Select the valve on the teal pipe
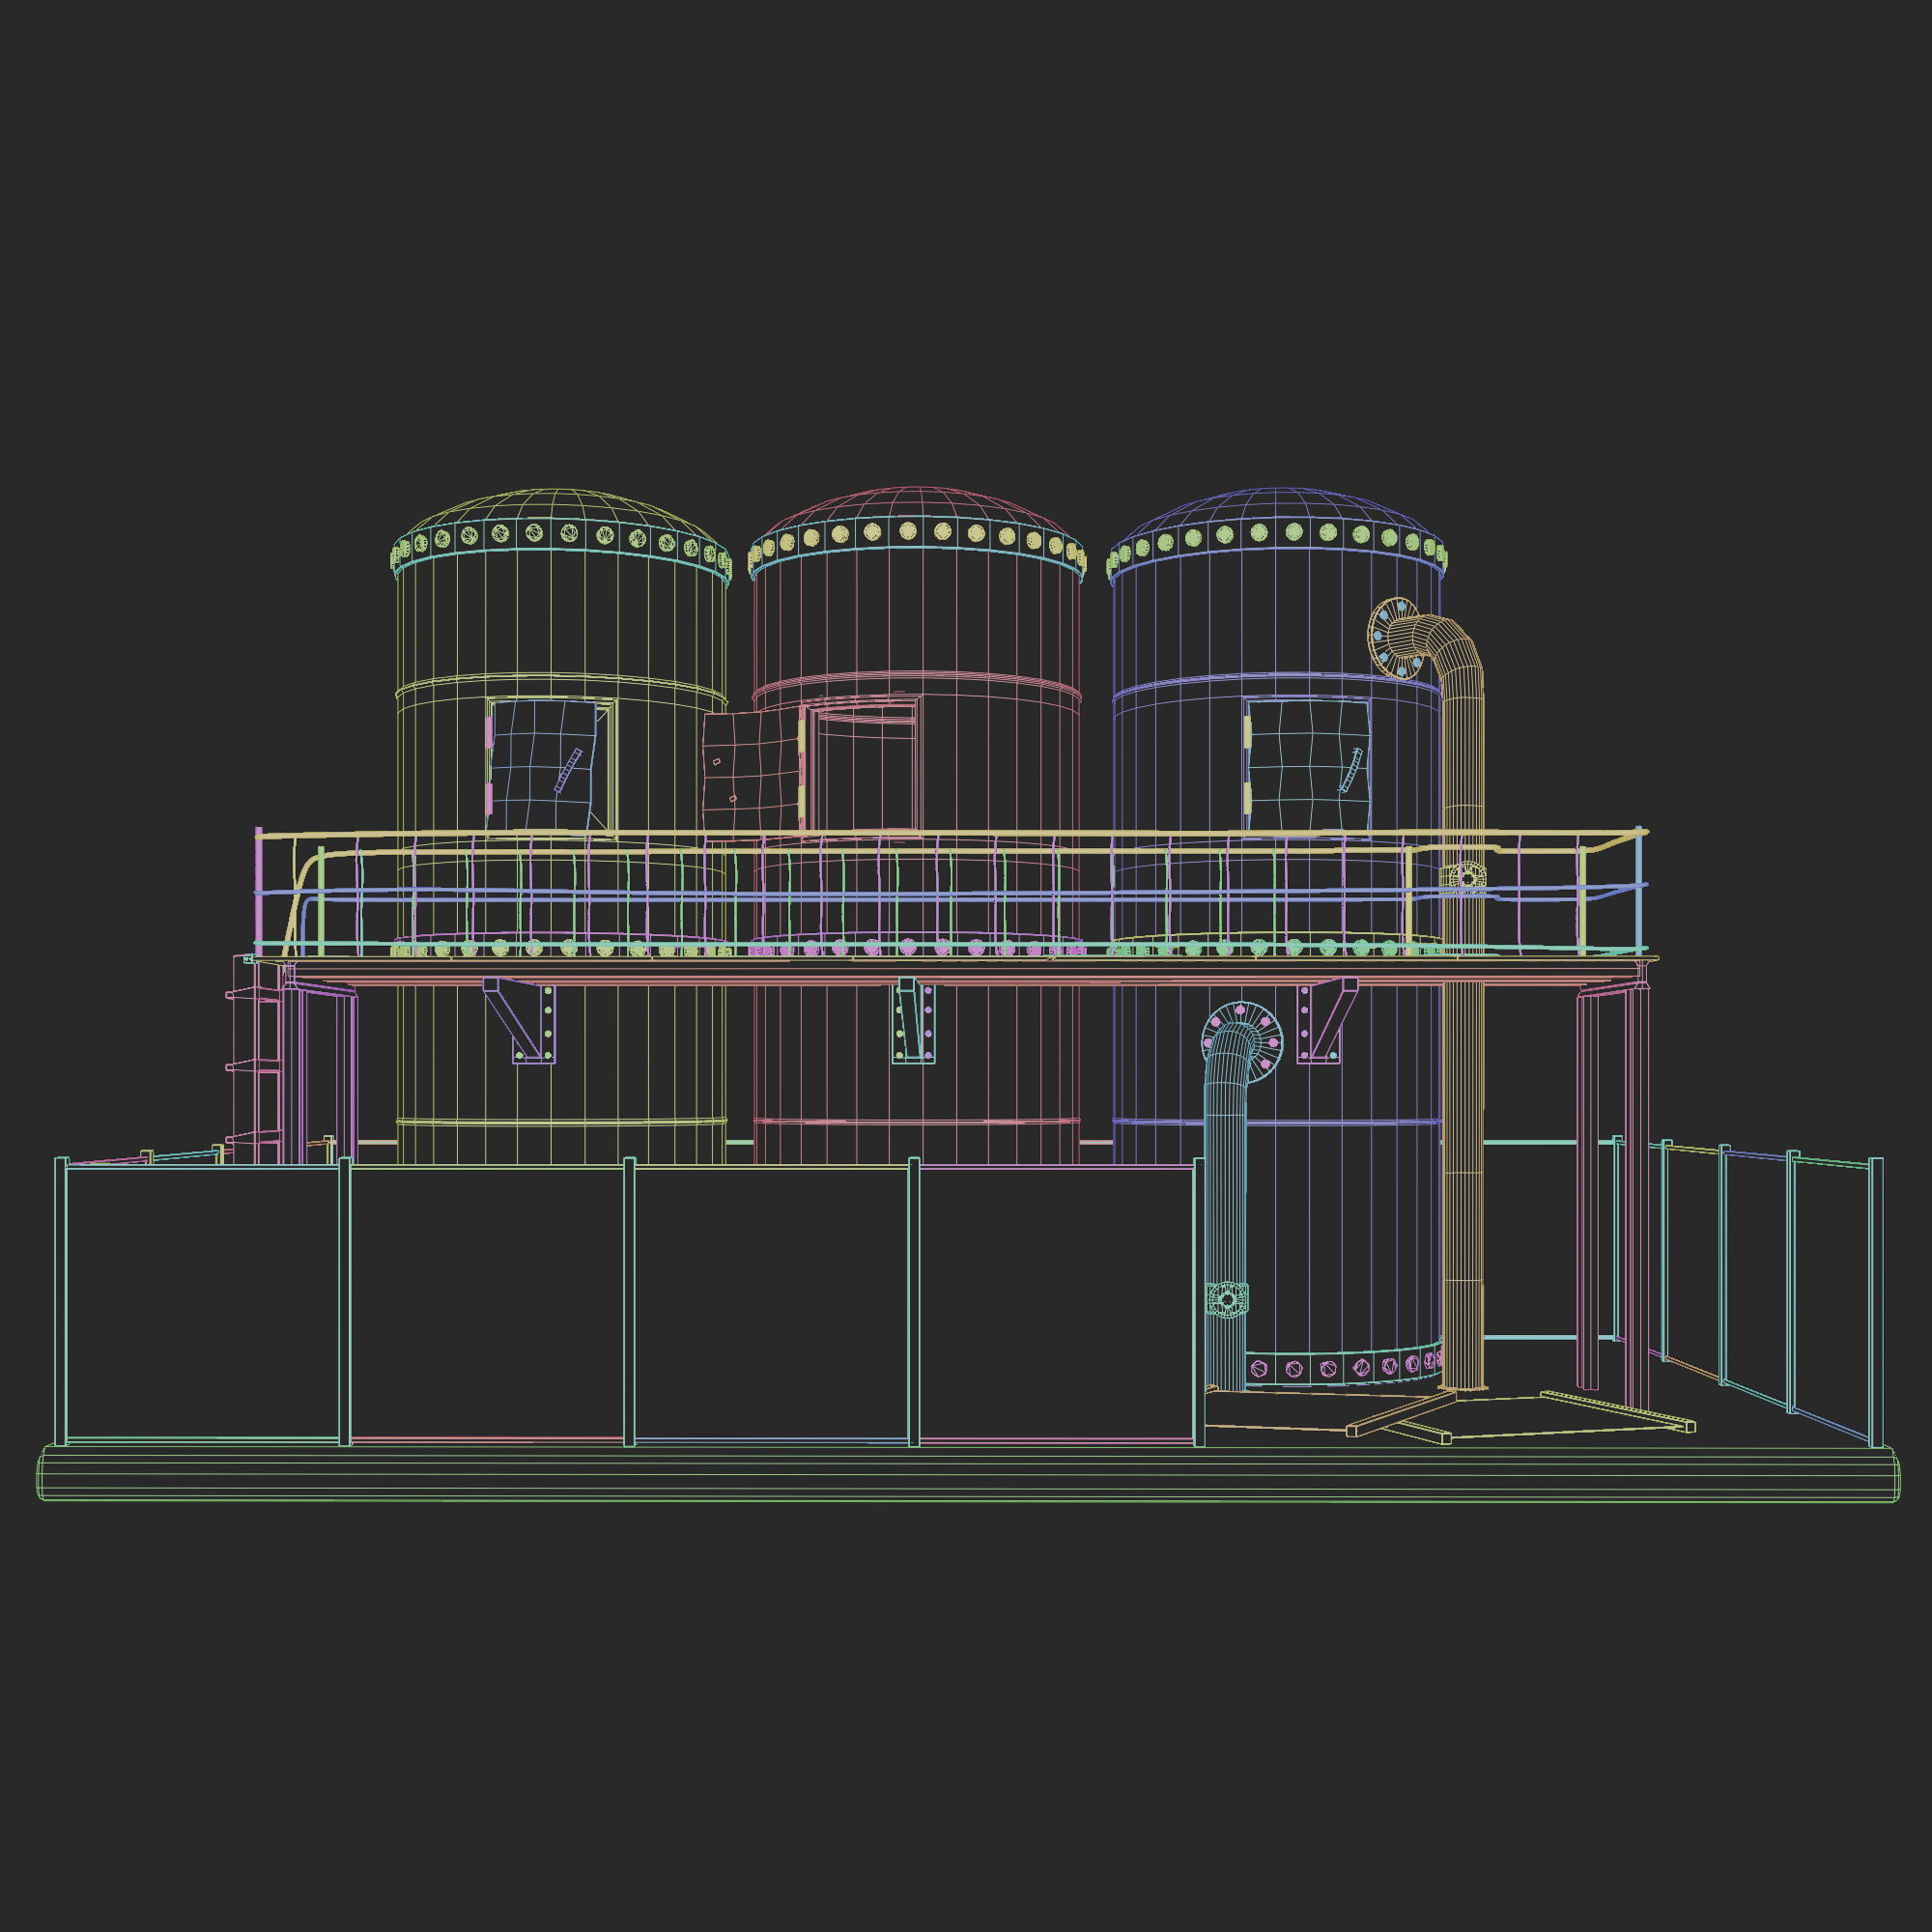 [1227, 1299]
